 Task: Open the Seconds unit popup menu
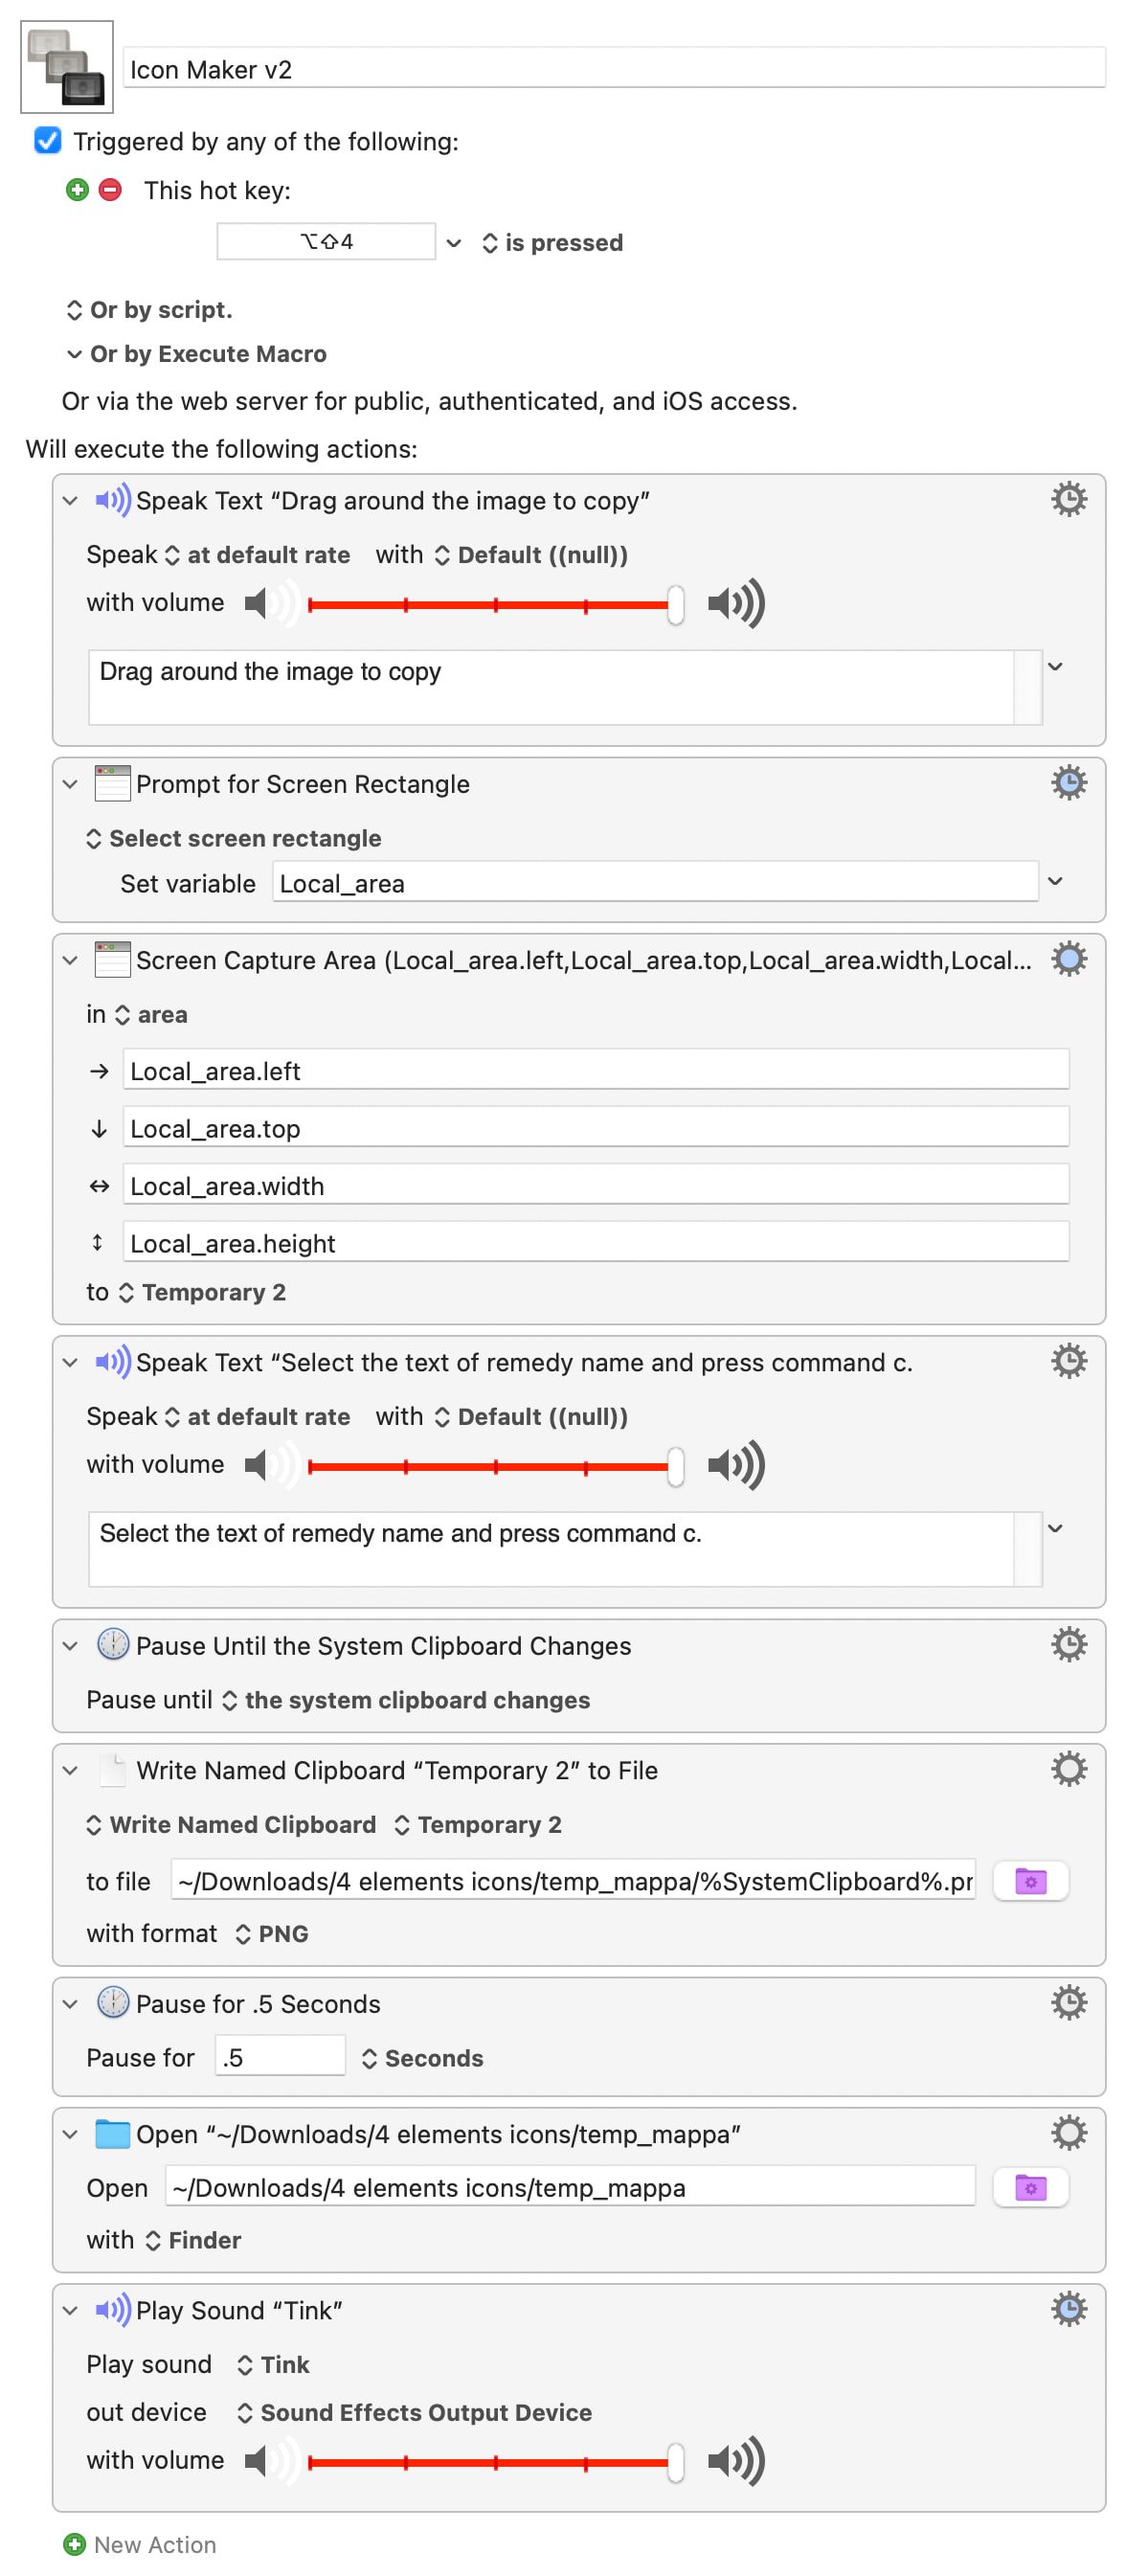pyautogui.click(x=422, y=2058)
